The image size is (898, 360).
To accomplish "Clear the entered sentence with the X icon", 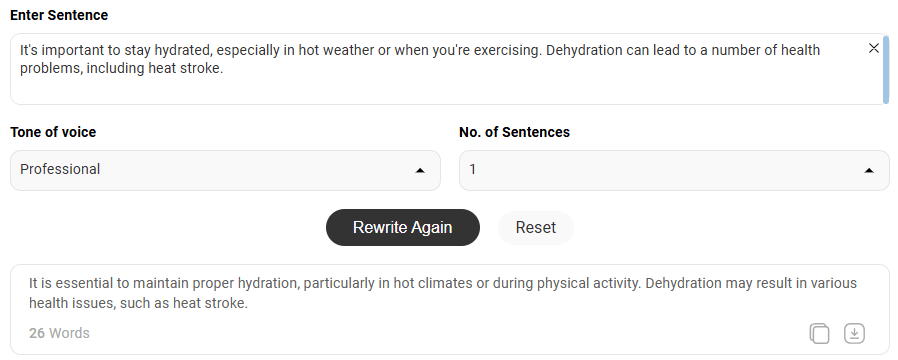I will point(873,49).
